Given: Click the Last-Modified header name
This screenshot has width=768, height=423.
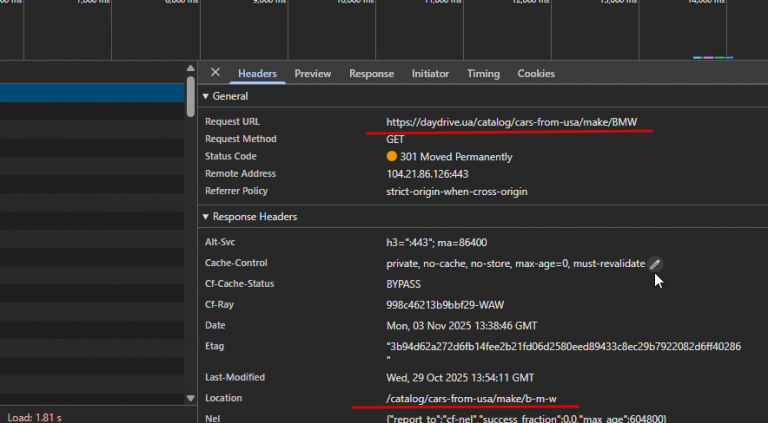Looking at the screenshot, I should 235,377.
